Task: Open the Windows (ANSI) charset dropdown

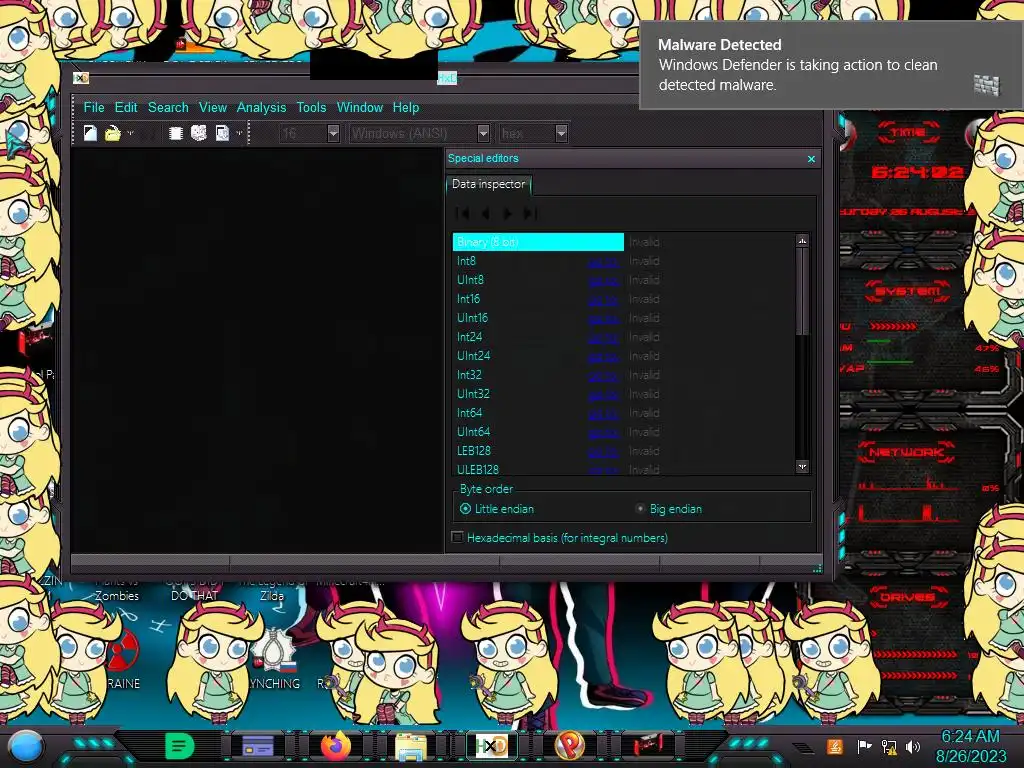Action: [x=419, y=133]
